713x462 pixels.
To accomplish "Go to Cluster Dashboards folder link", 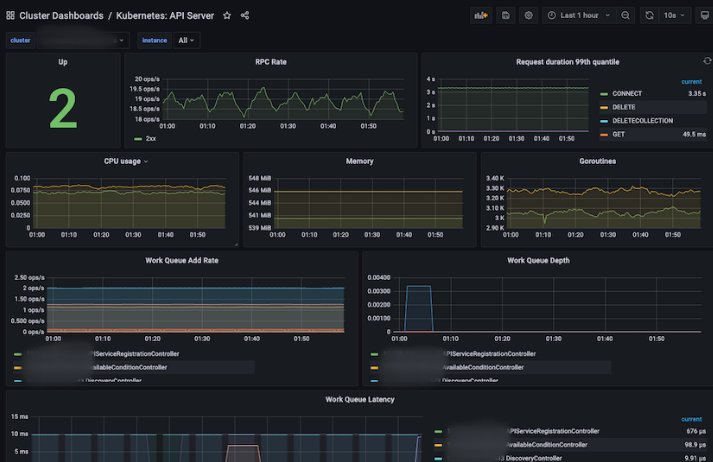I will 61,15.
